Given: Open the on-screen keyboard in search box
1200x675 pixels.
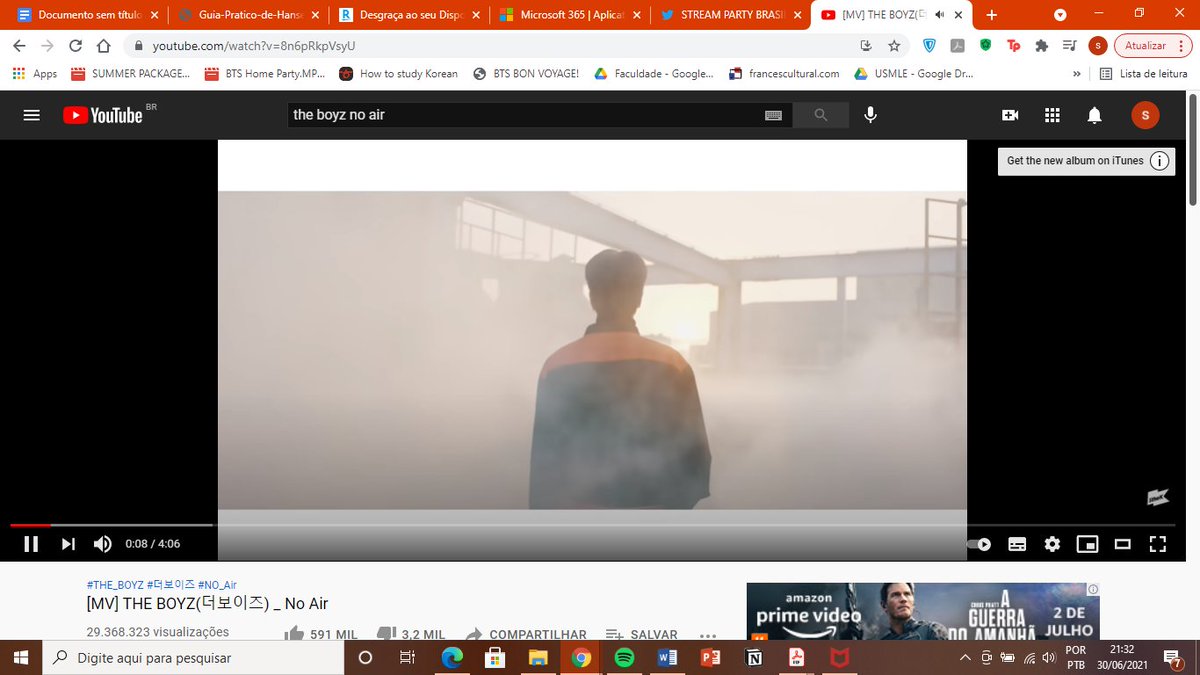Looking at the screenshot, I should coord(773,115).
